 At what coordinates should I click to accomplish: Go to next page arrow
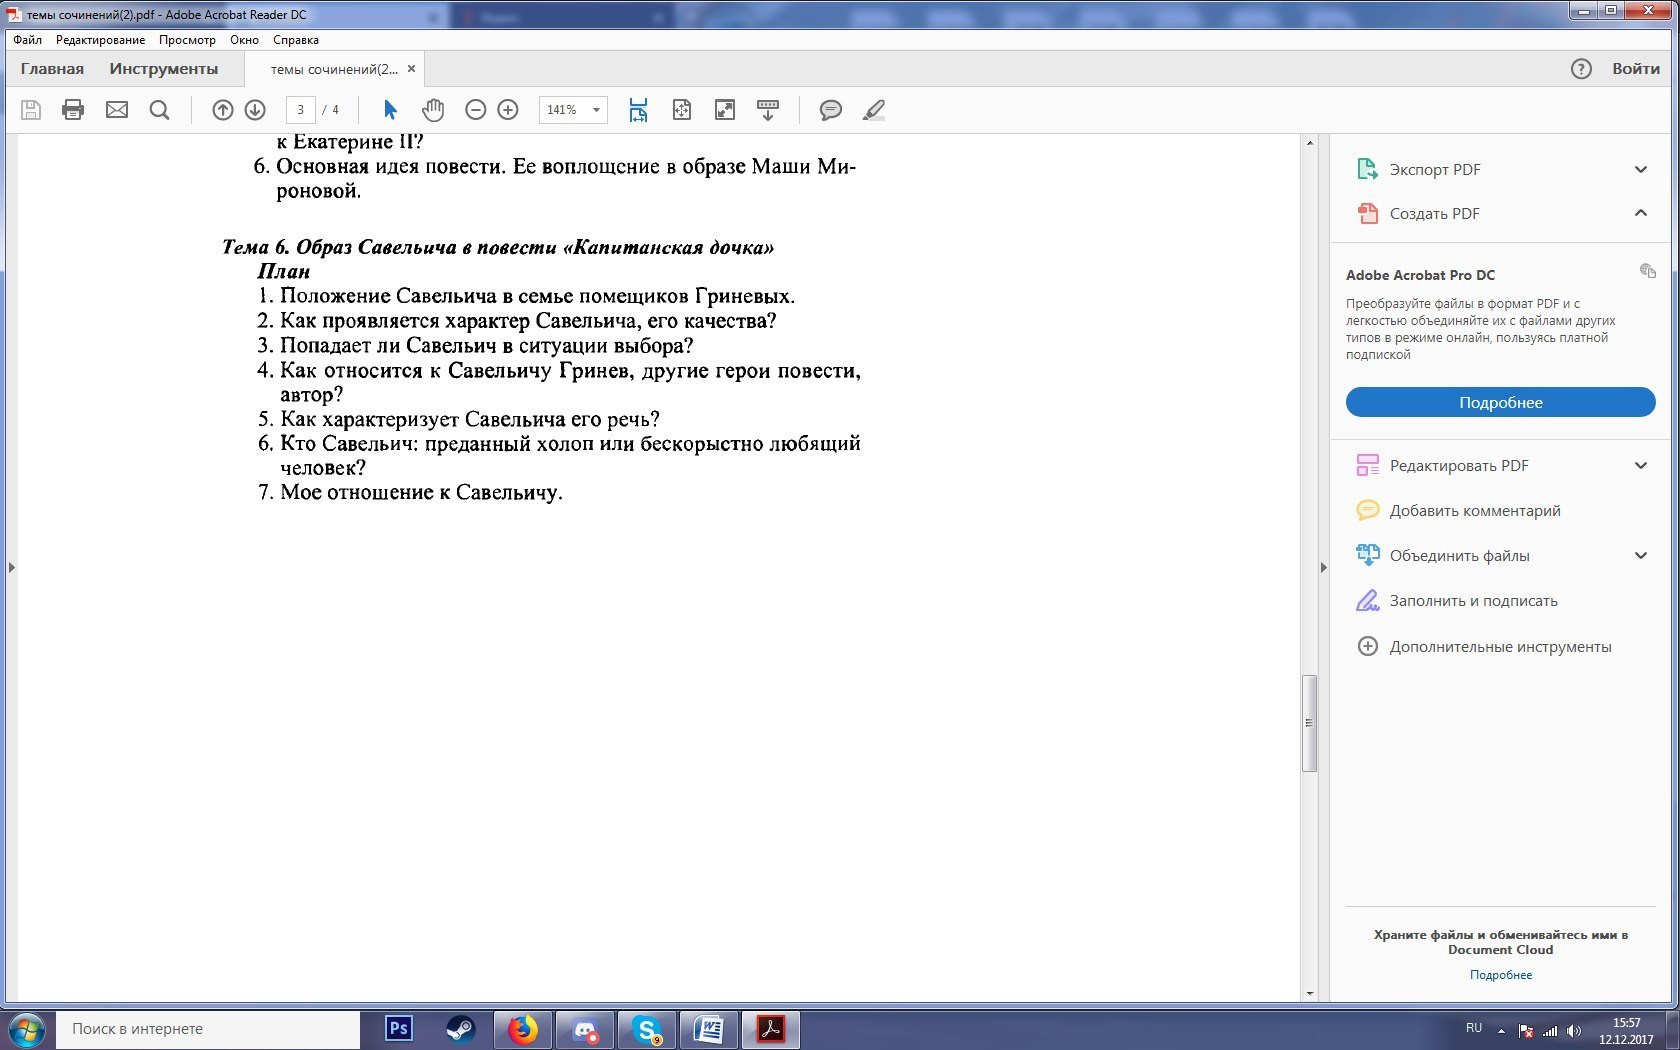[255, 110]
